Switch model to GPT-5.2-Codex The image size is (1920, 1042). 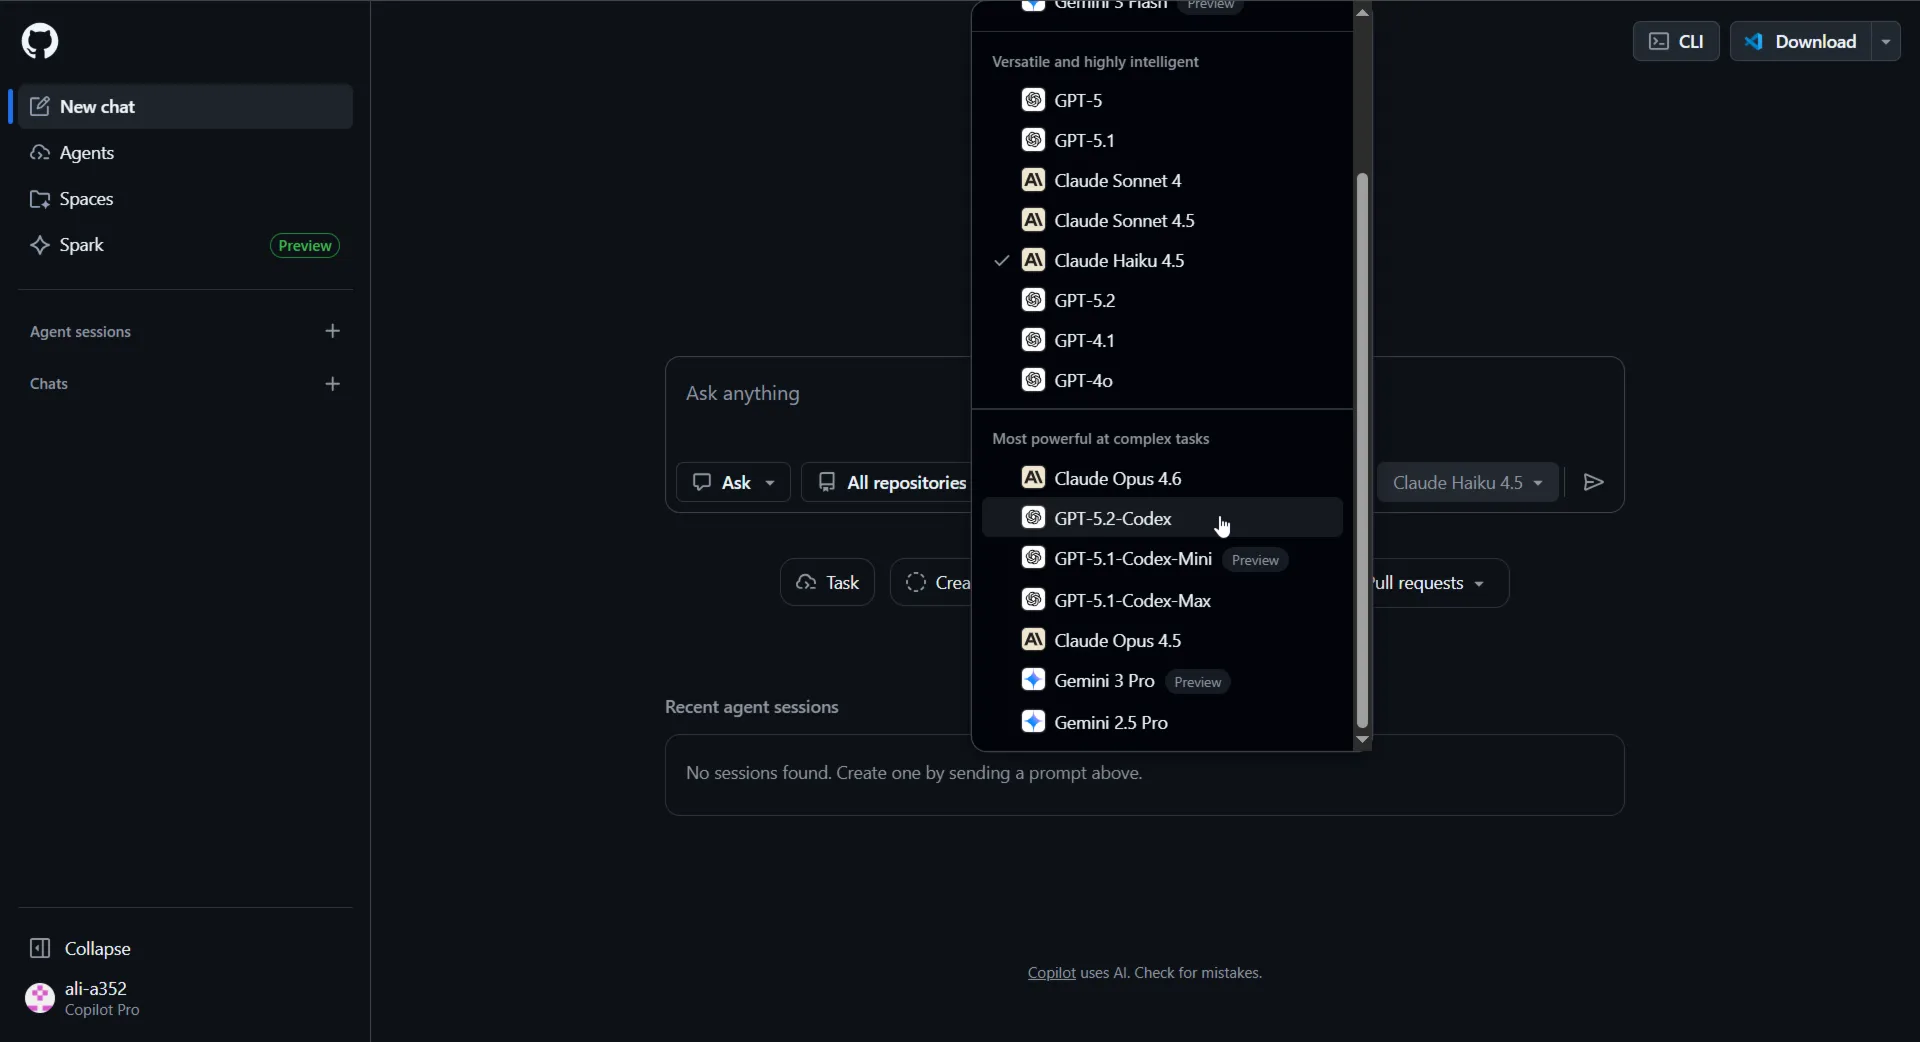1112,519
